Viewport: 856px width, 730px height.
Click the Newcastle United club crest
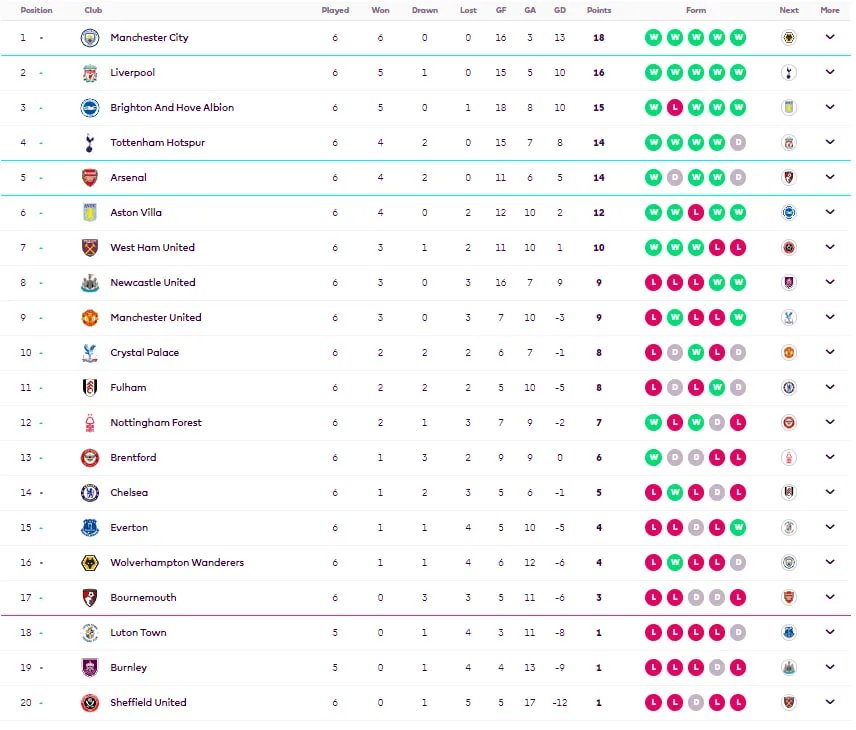coord(90,283)
